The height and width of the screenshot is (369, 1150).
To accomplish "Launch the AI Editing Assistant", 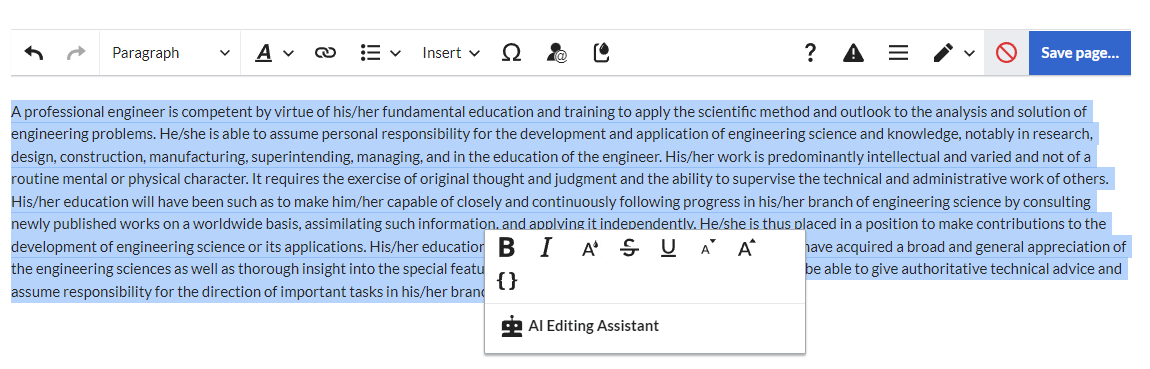I will pyautogui.click(x=579, y=326).
